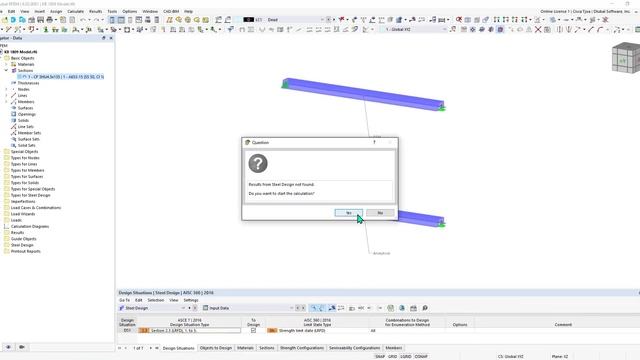Select Line Sets in the navigator

(x=25, y=127)
